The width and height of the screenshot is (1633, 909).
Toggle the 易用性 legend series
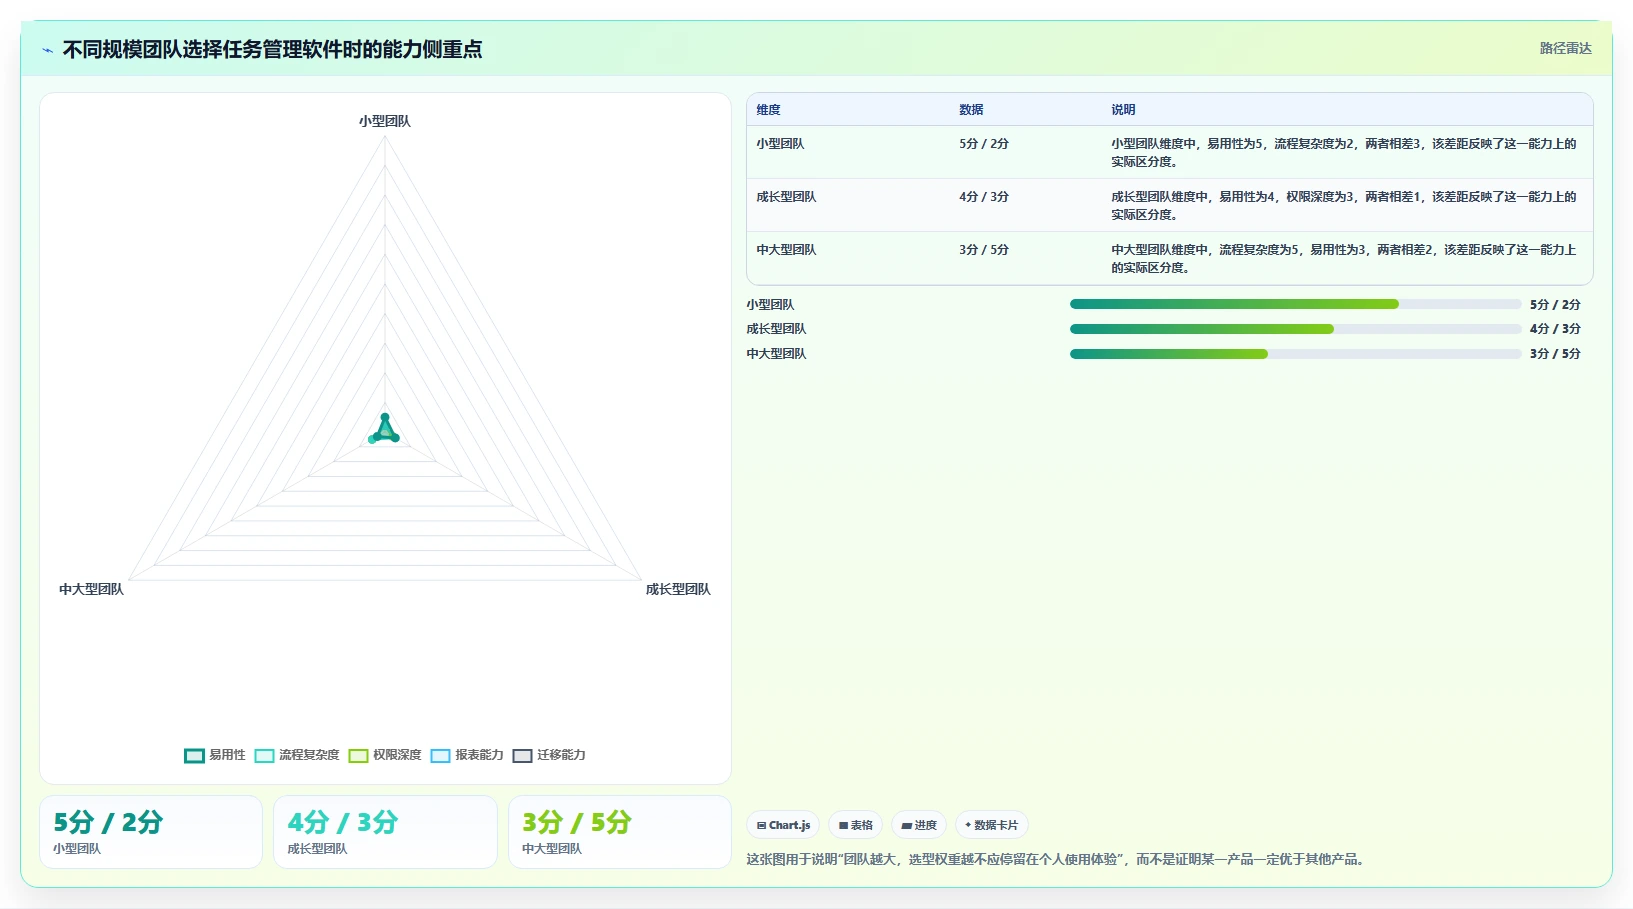coord(215,755)
